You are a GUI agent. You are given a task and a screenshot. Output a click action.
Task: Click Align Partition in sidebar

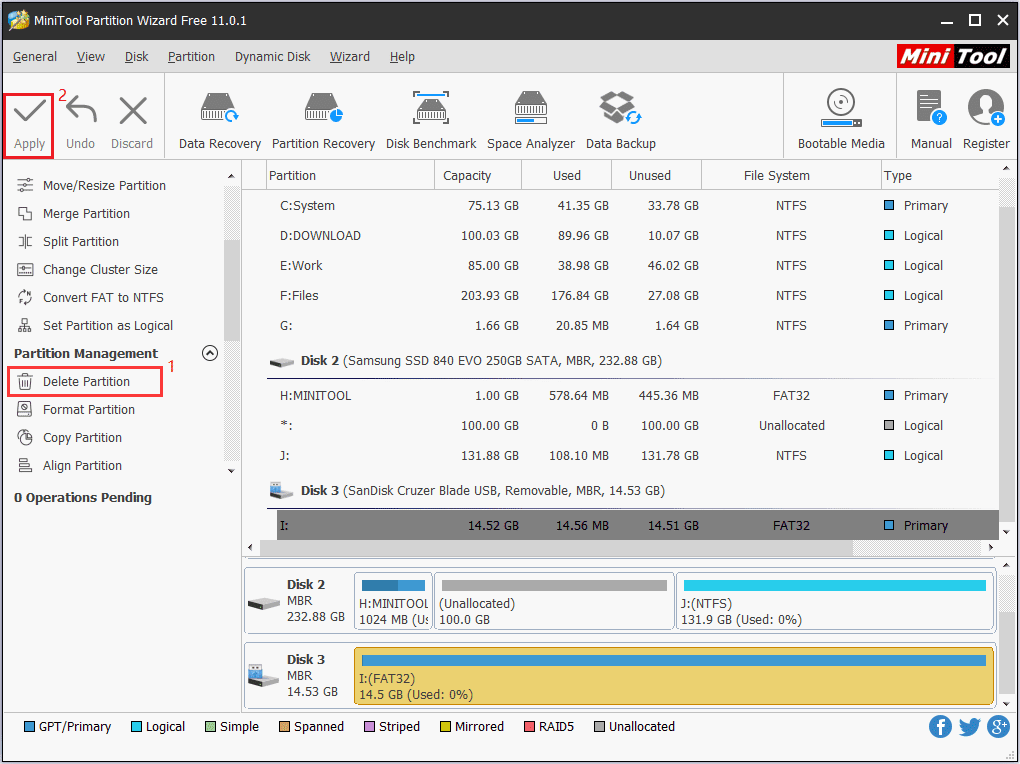coord(82,465)
